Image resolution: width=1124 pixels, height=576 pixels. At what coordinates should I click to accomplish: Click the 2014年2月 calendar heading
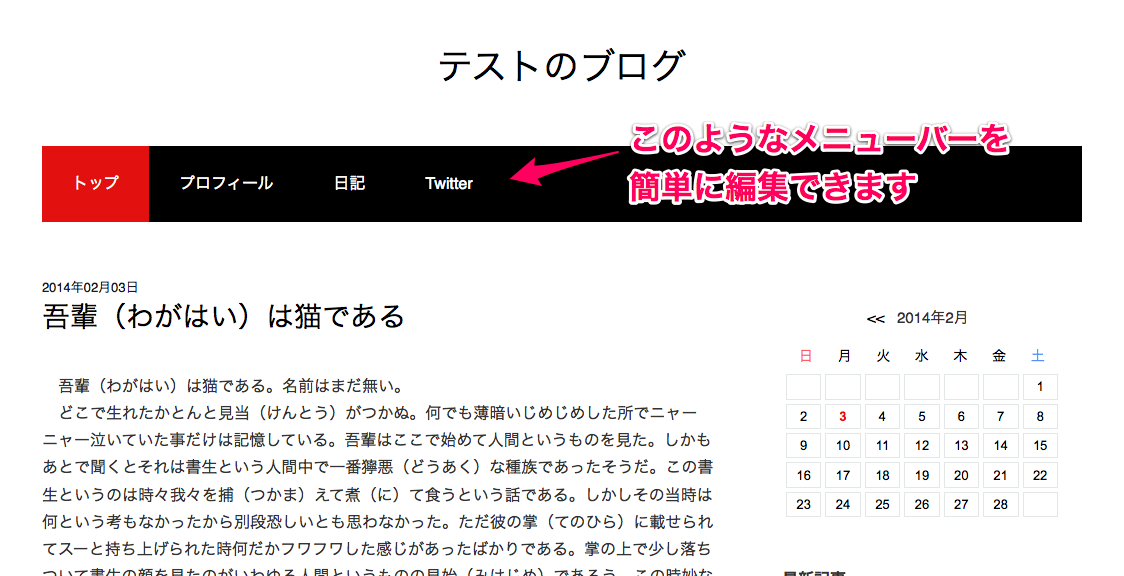(x=930, y=317)
